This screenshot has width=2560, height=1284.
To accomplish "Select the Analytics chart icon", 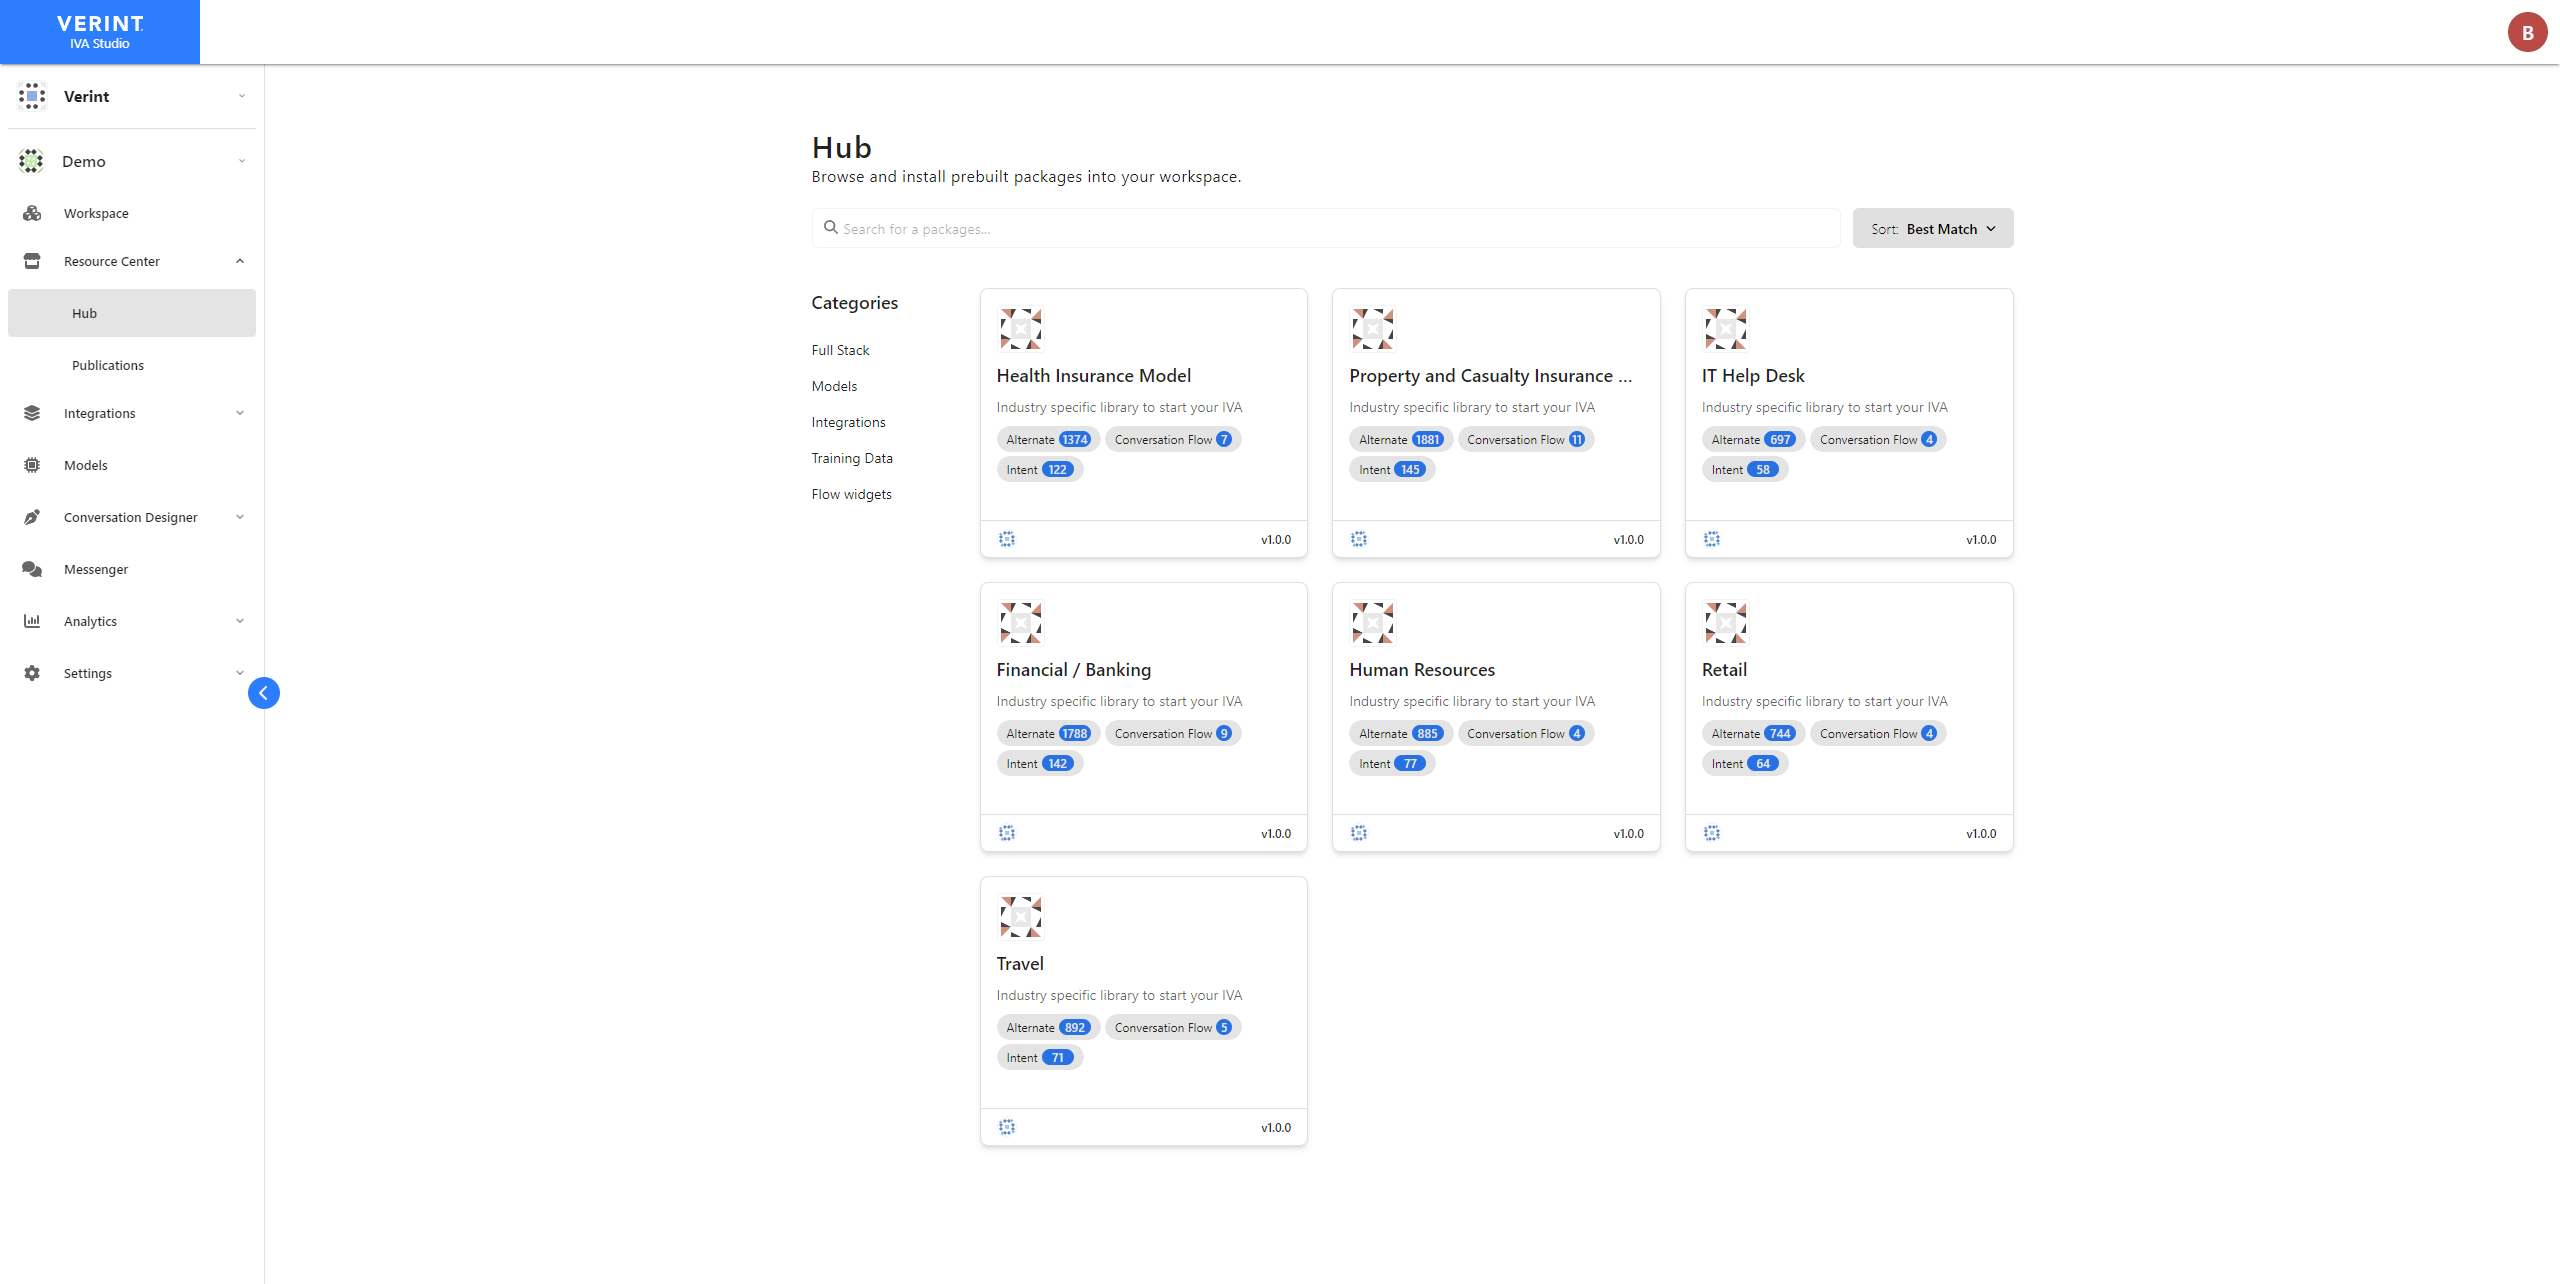I will tap(31, 621).
